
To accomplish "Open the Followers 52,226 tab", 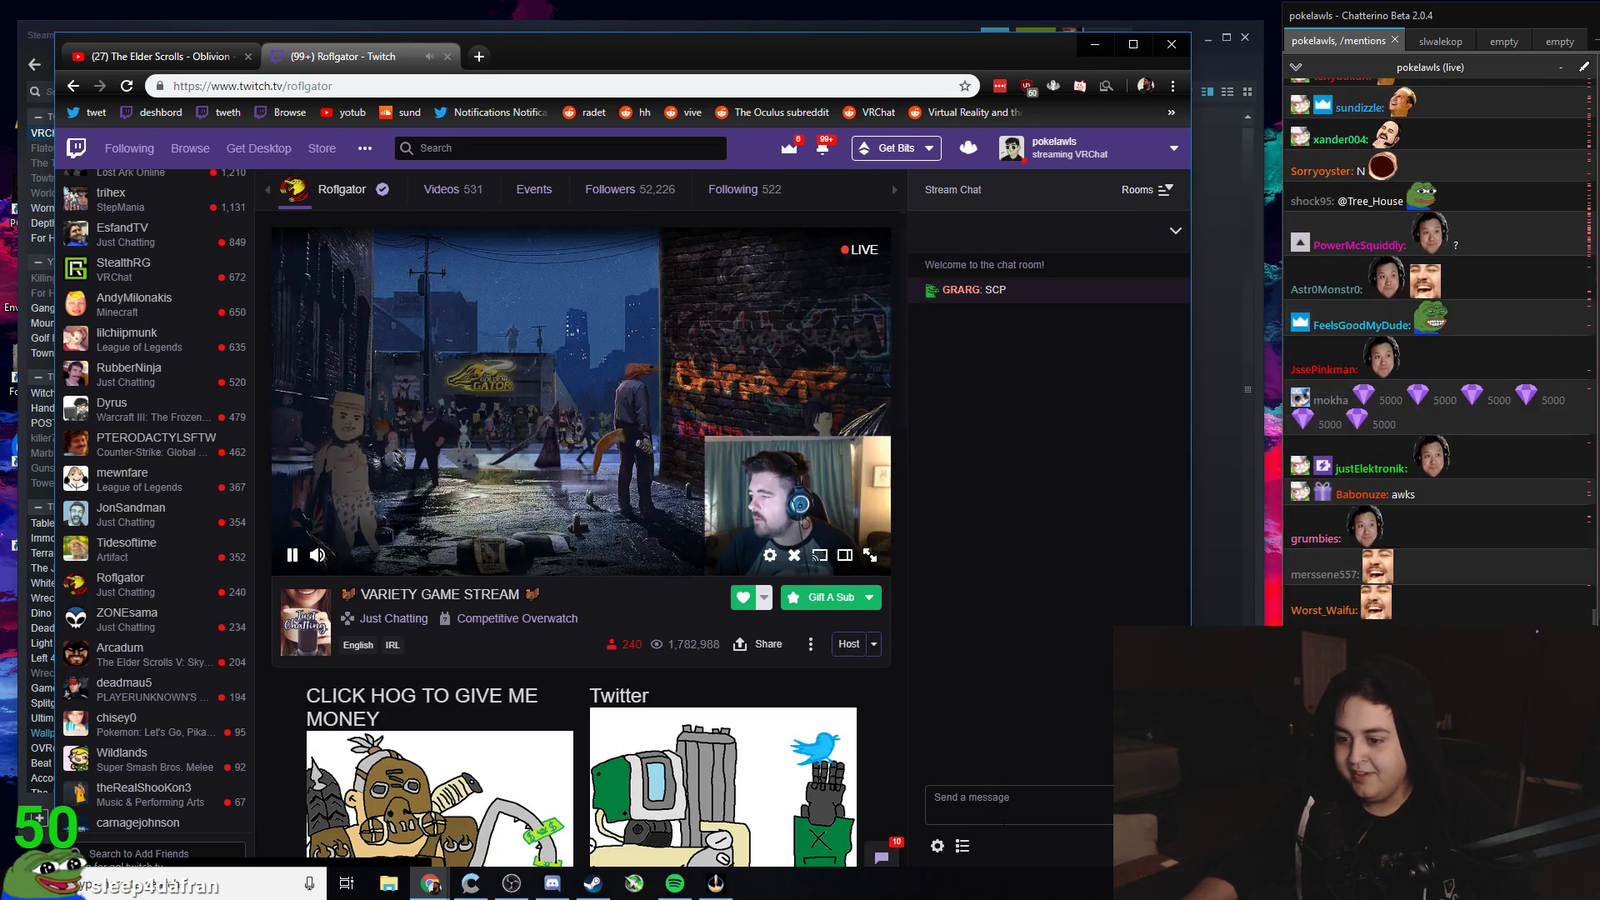I will [x=630, y=189].
